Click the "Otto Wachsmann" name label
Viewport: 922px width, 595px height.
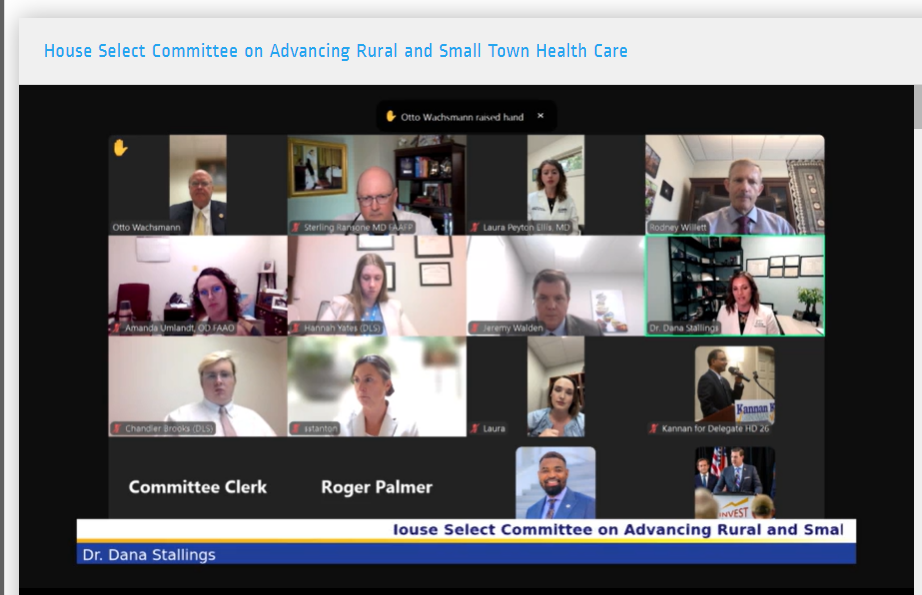click(146, 228)
